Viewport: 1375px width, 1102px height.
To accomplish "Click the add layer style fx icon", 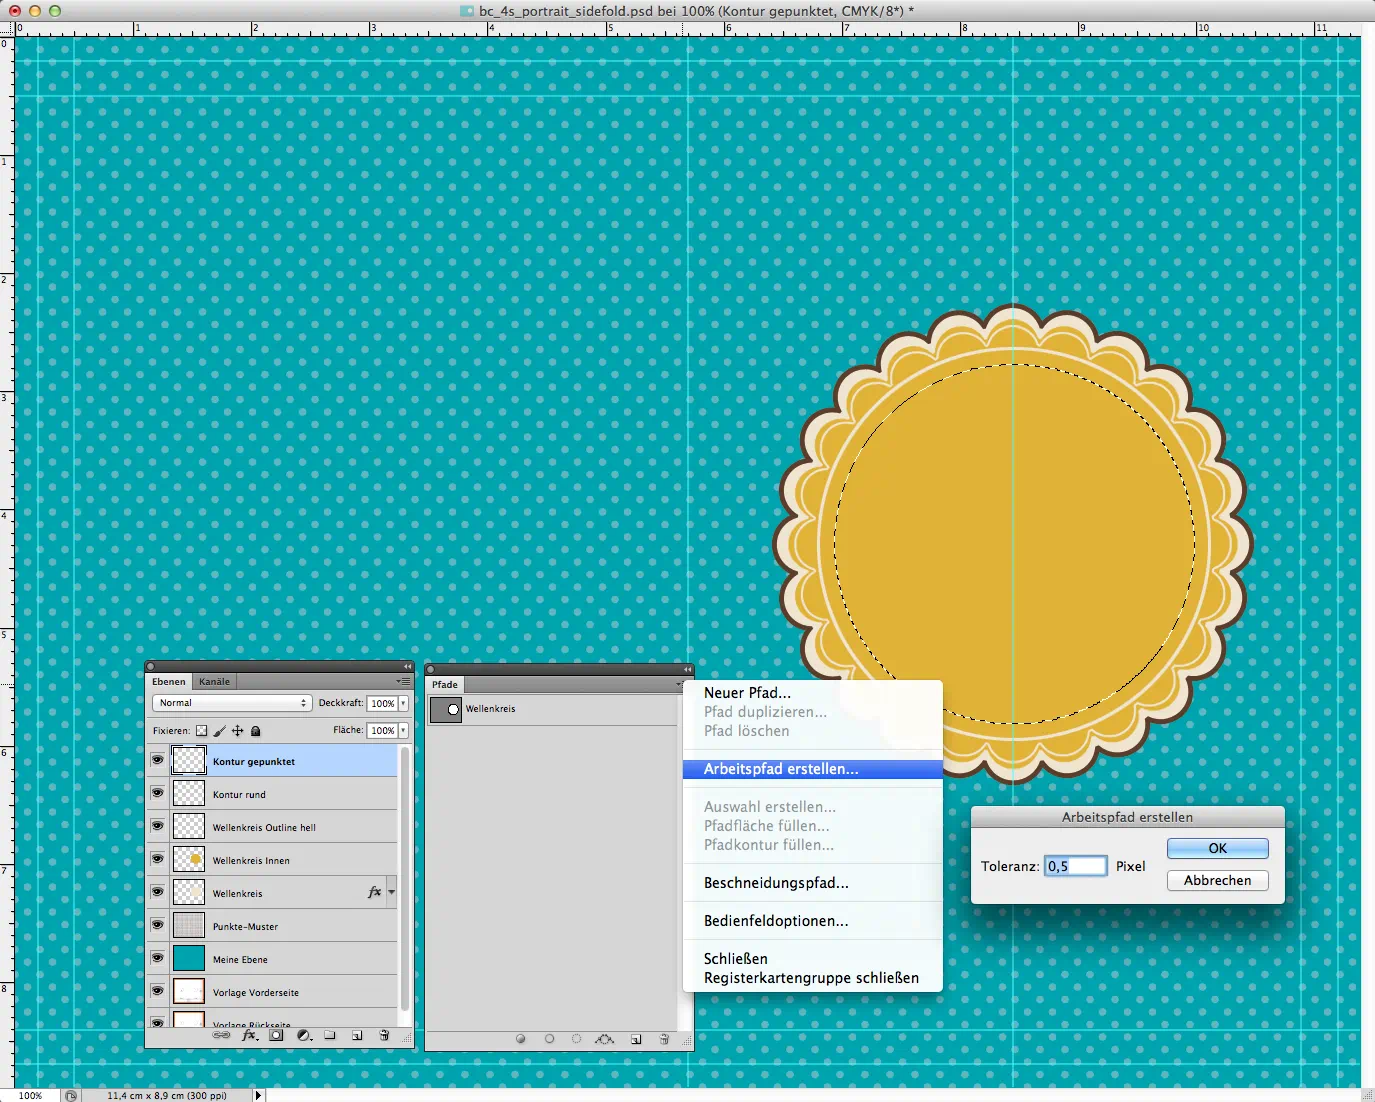I will [x=250, y=1036].
